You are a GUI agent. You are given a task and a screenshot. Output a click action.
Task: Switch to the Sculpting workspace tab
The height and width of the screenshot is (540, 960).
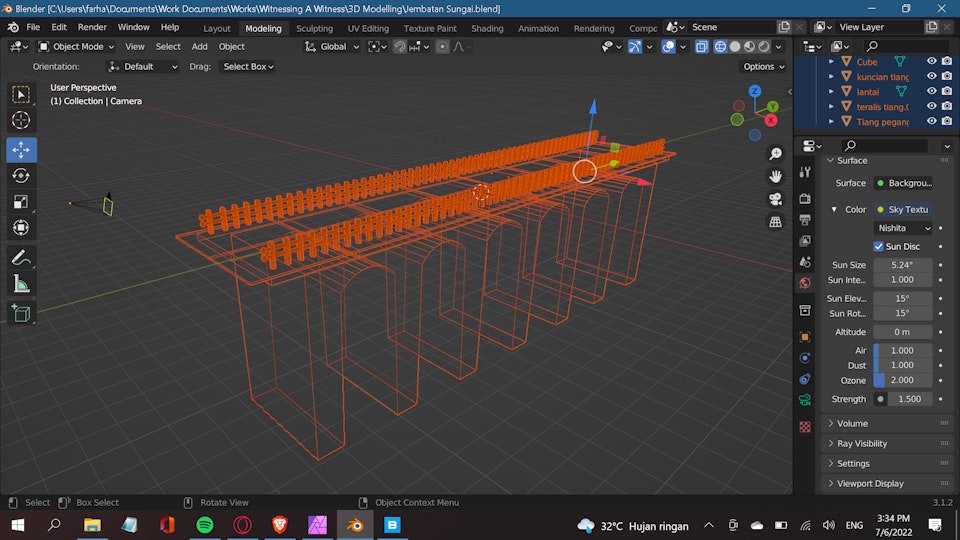click(315, 28)
